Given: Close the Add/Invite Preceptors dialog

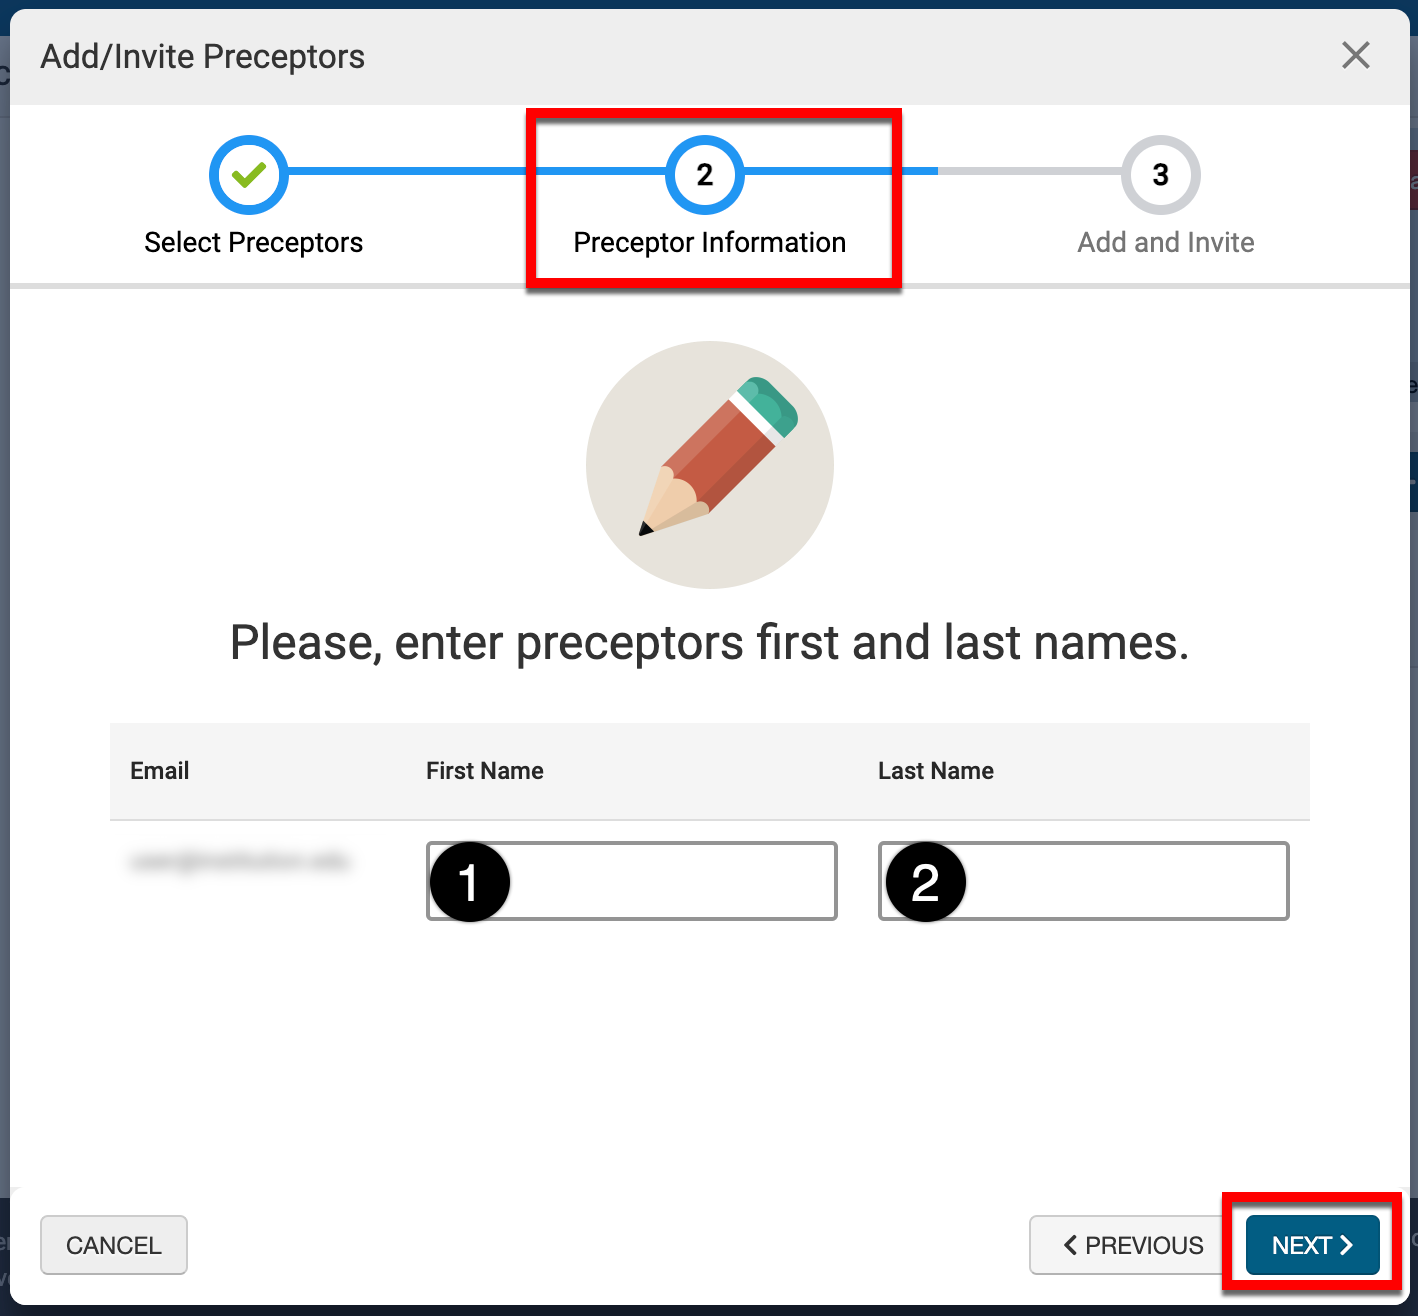Looking at the screenshot, I should [1355, 56].
